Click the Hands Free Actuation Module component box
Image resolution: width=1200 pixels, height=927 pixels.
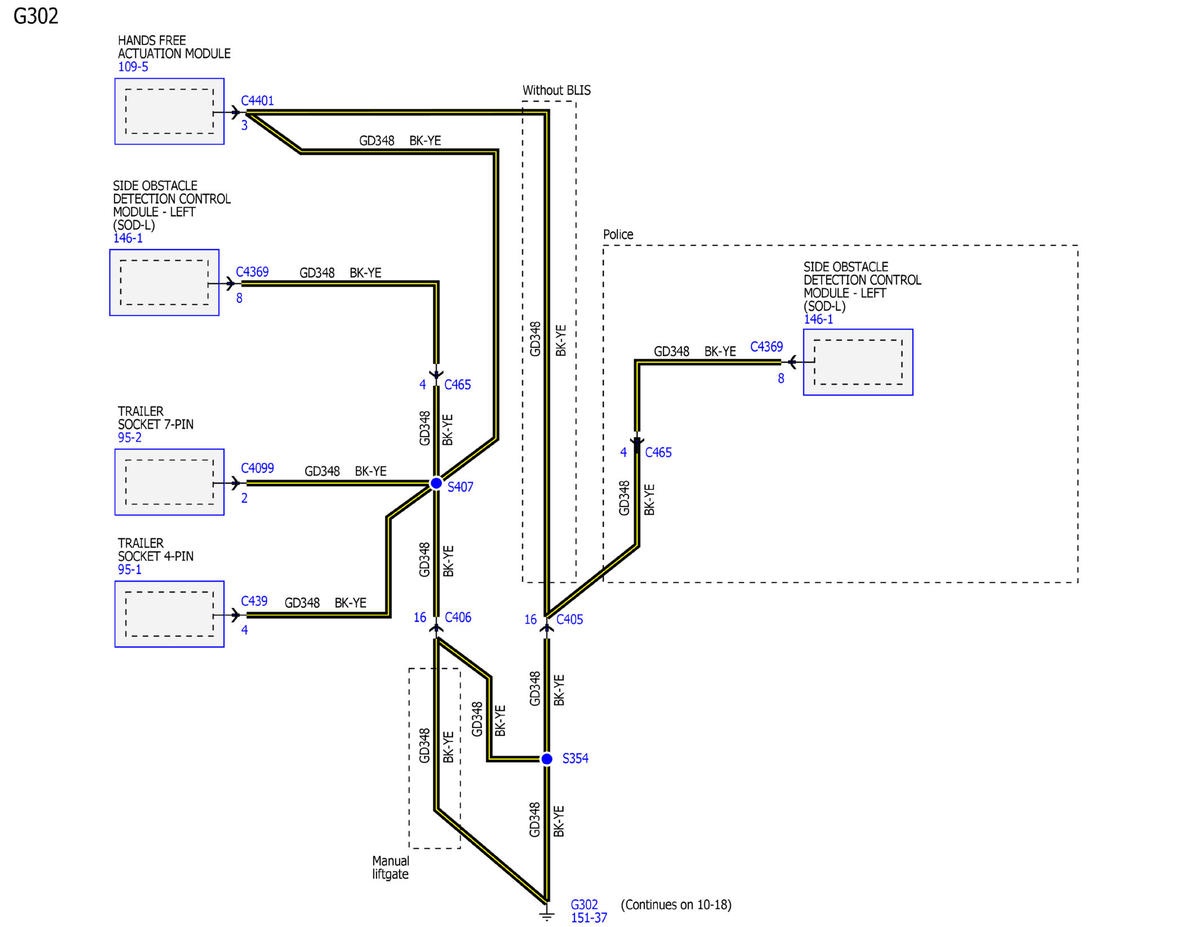click(168, 111)
